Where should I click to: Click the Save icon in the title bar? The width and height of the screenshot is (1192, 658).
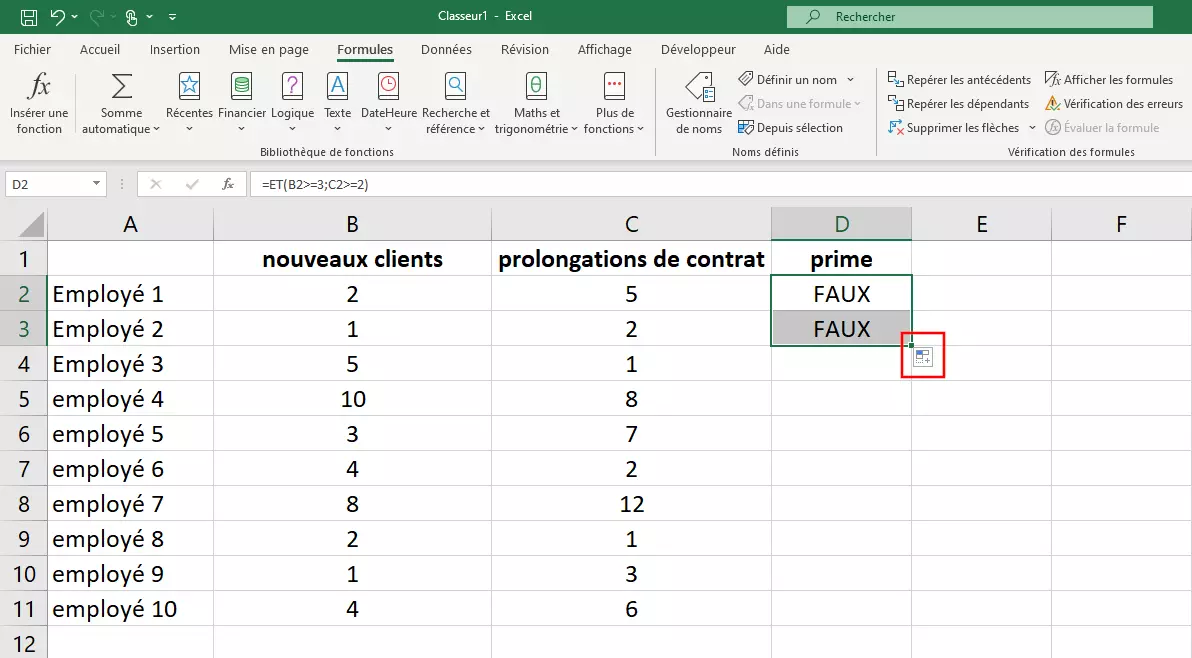click(29, 16)
